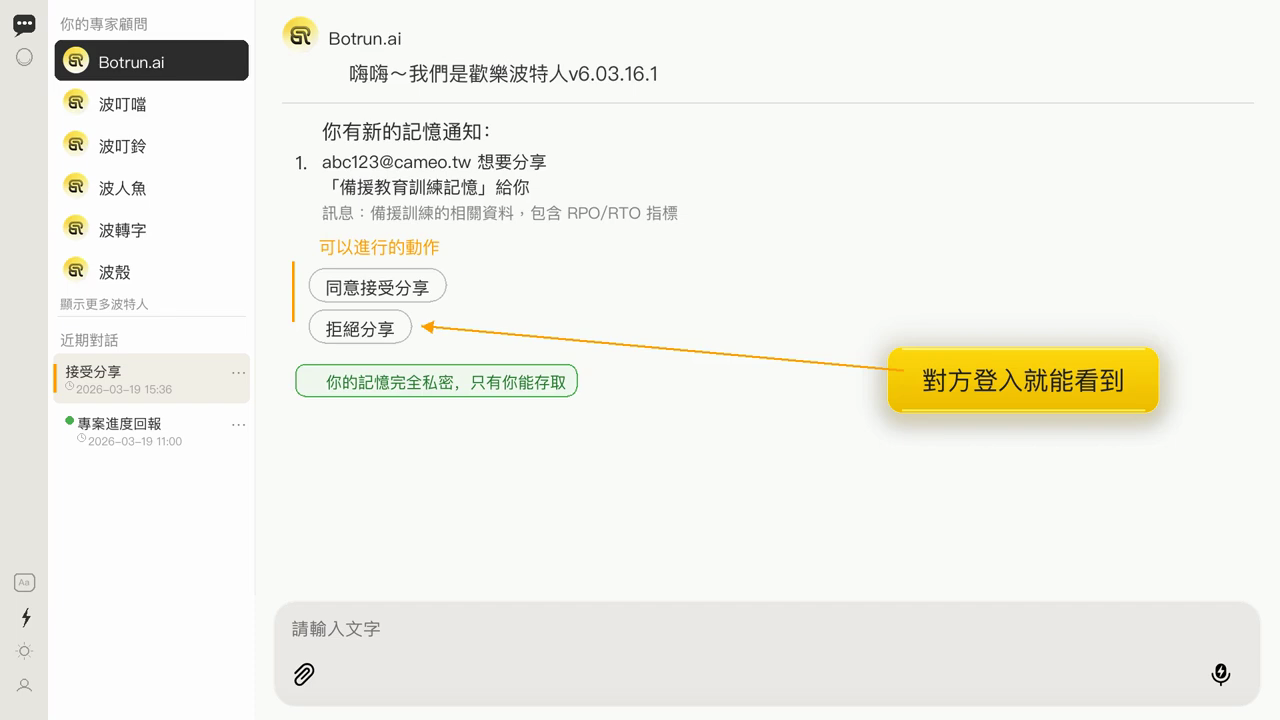Expand 顯示更多波特人 to show more bots

[x=104, y=304]
